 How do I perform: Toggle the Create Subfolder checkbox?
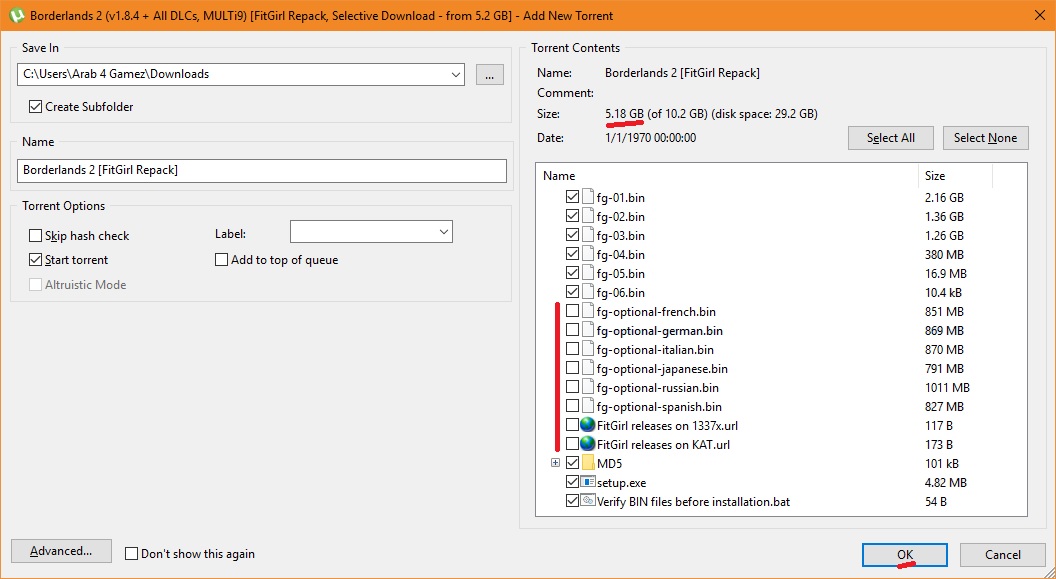click(36, 106)
